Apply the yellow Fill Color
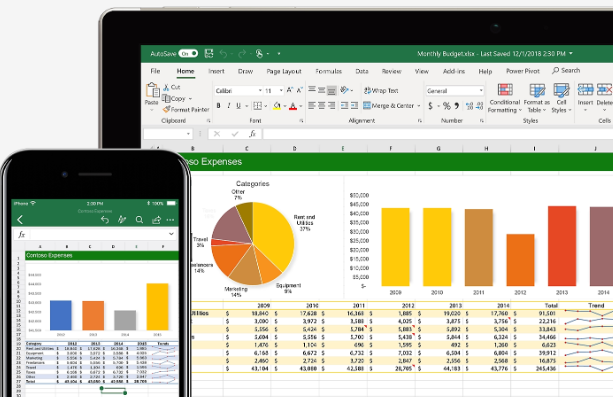Image resolution: width=613 pixels, height=397 pixels. 277,106
